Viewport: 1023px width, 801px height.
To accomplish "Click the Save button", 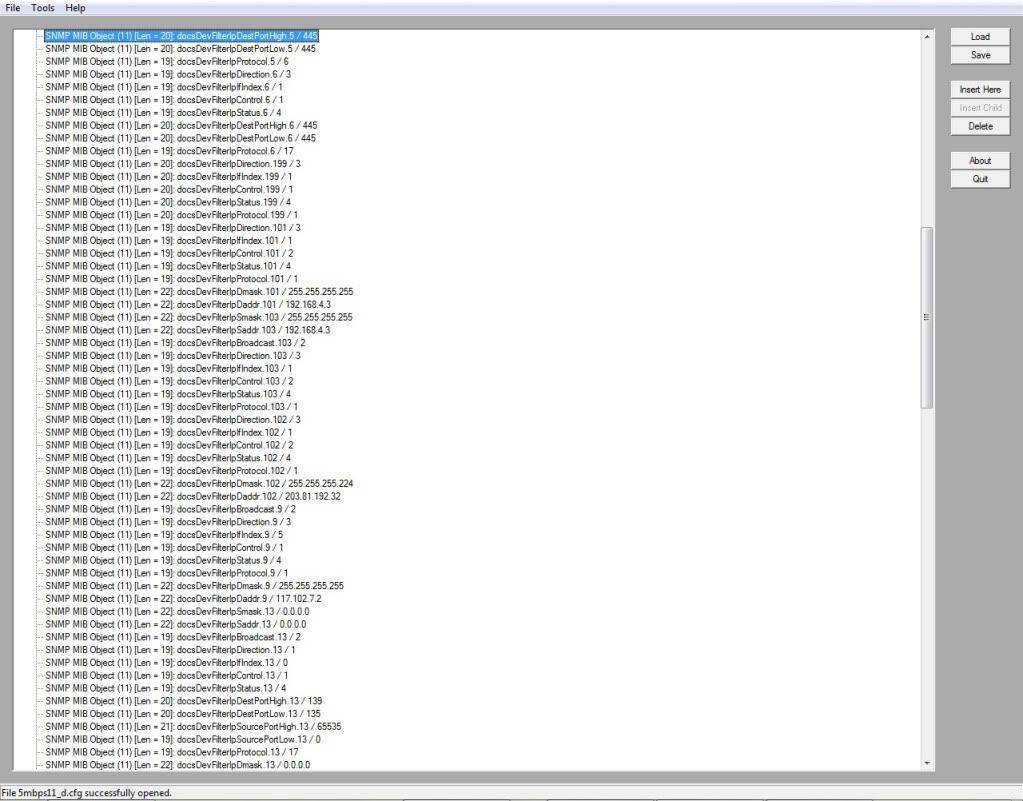I will pos(980,55).
